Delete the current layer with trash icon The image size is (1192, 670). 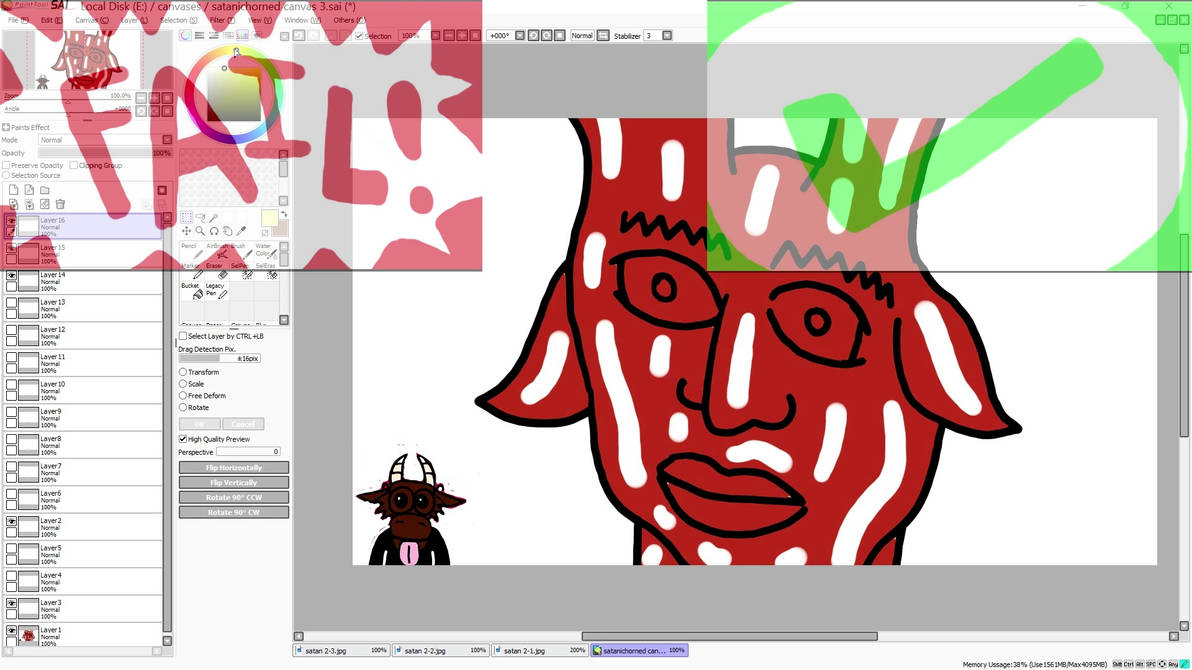(60, 205)
